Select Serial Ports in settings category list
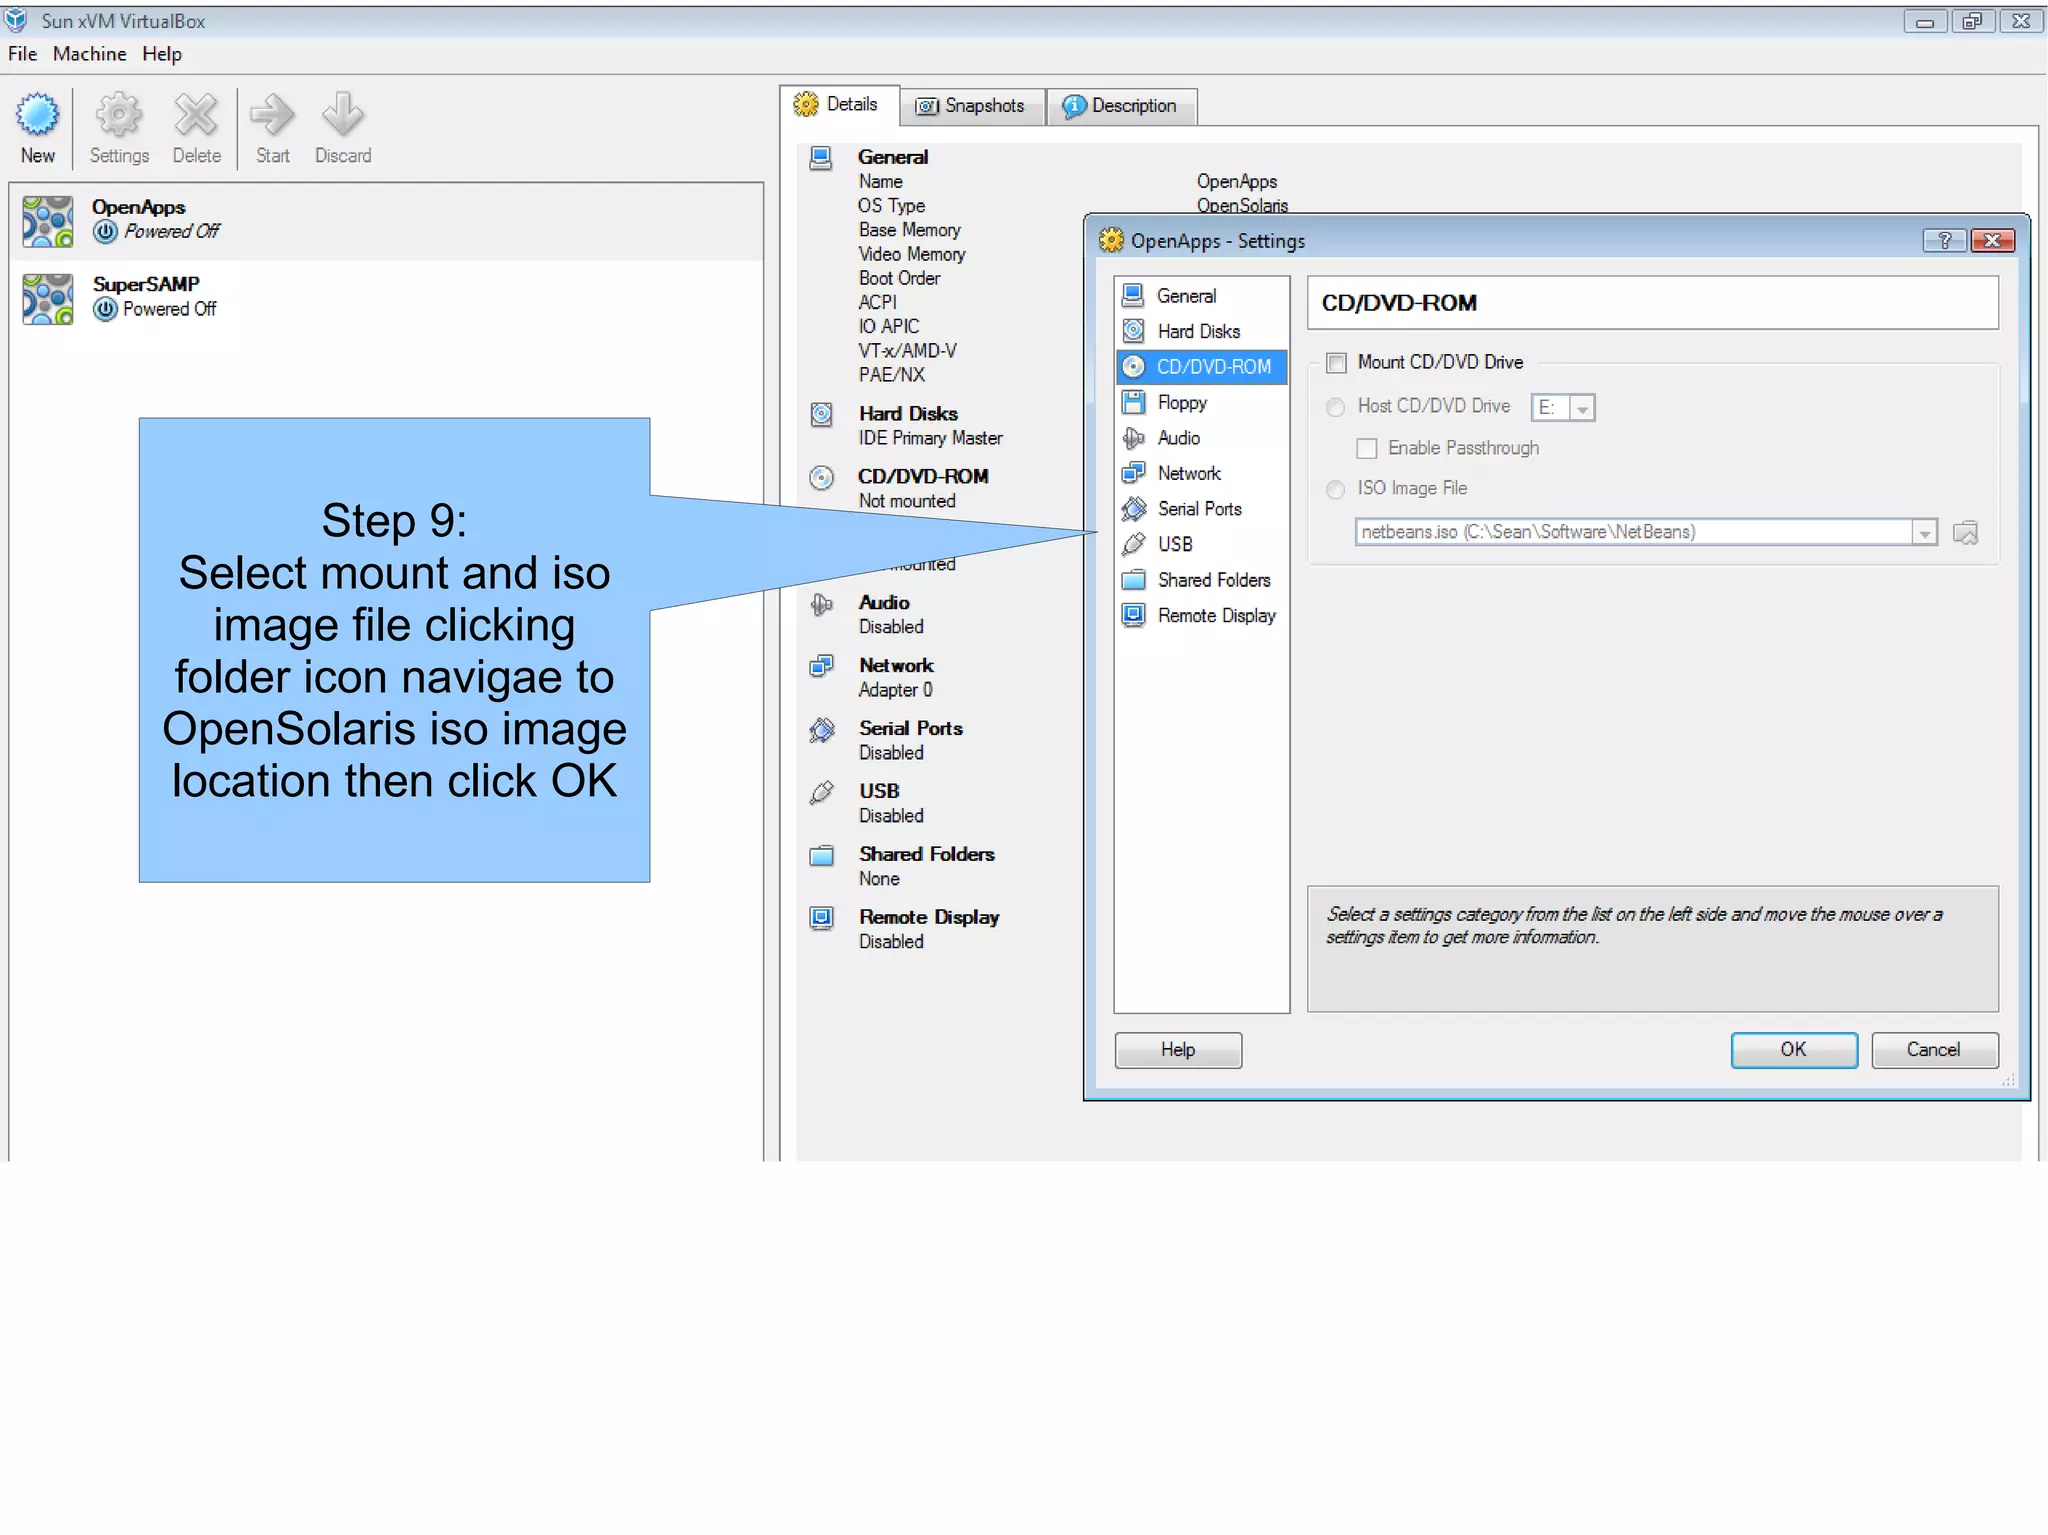 (1200, 509)
